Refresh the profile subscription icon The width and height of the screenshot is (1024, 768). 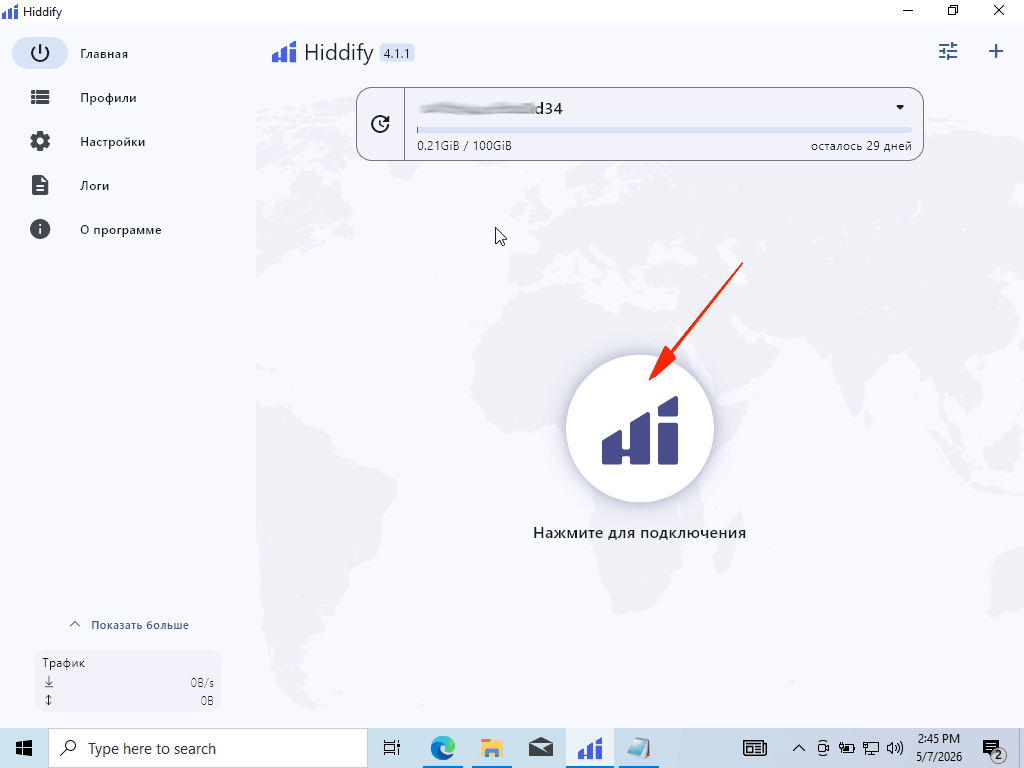(380, 123)
